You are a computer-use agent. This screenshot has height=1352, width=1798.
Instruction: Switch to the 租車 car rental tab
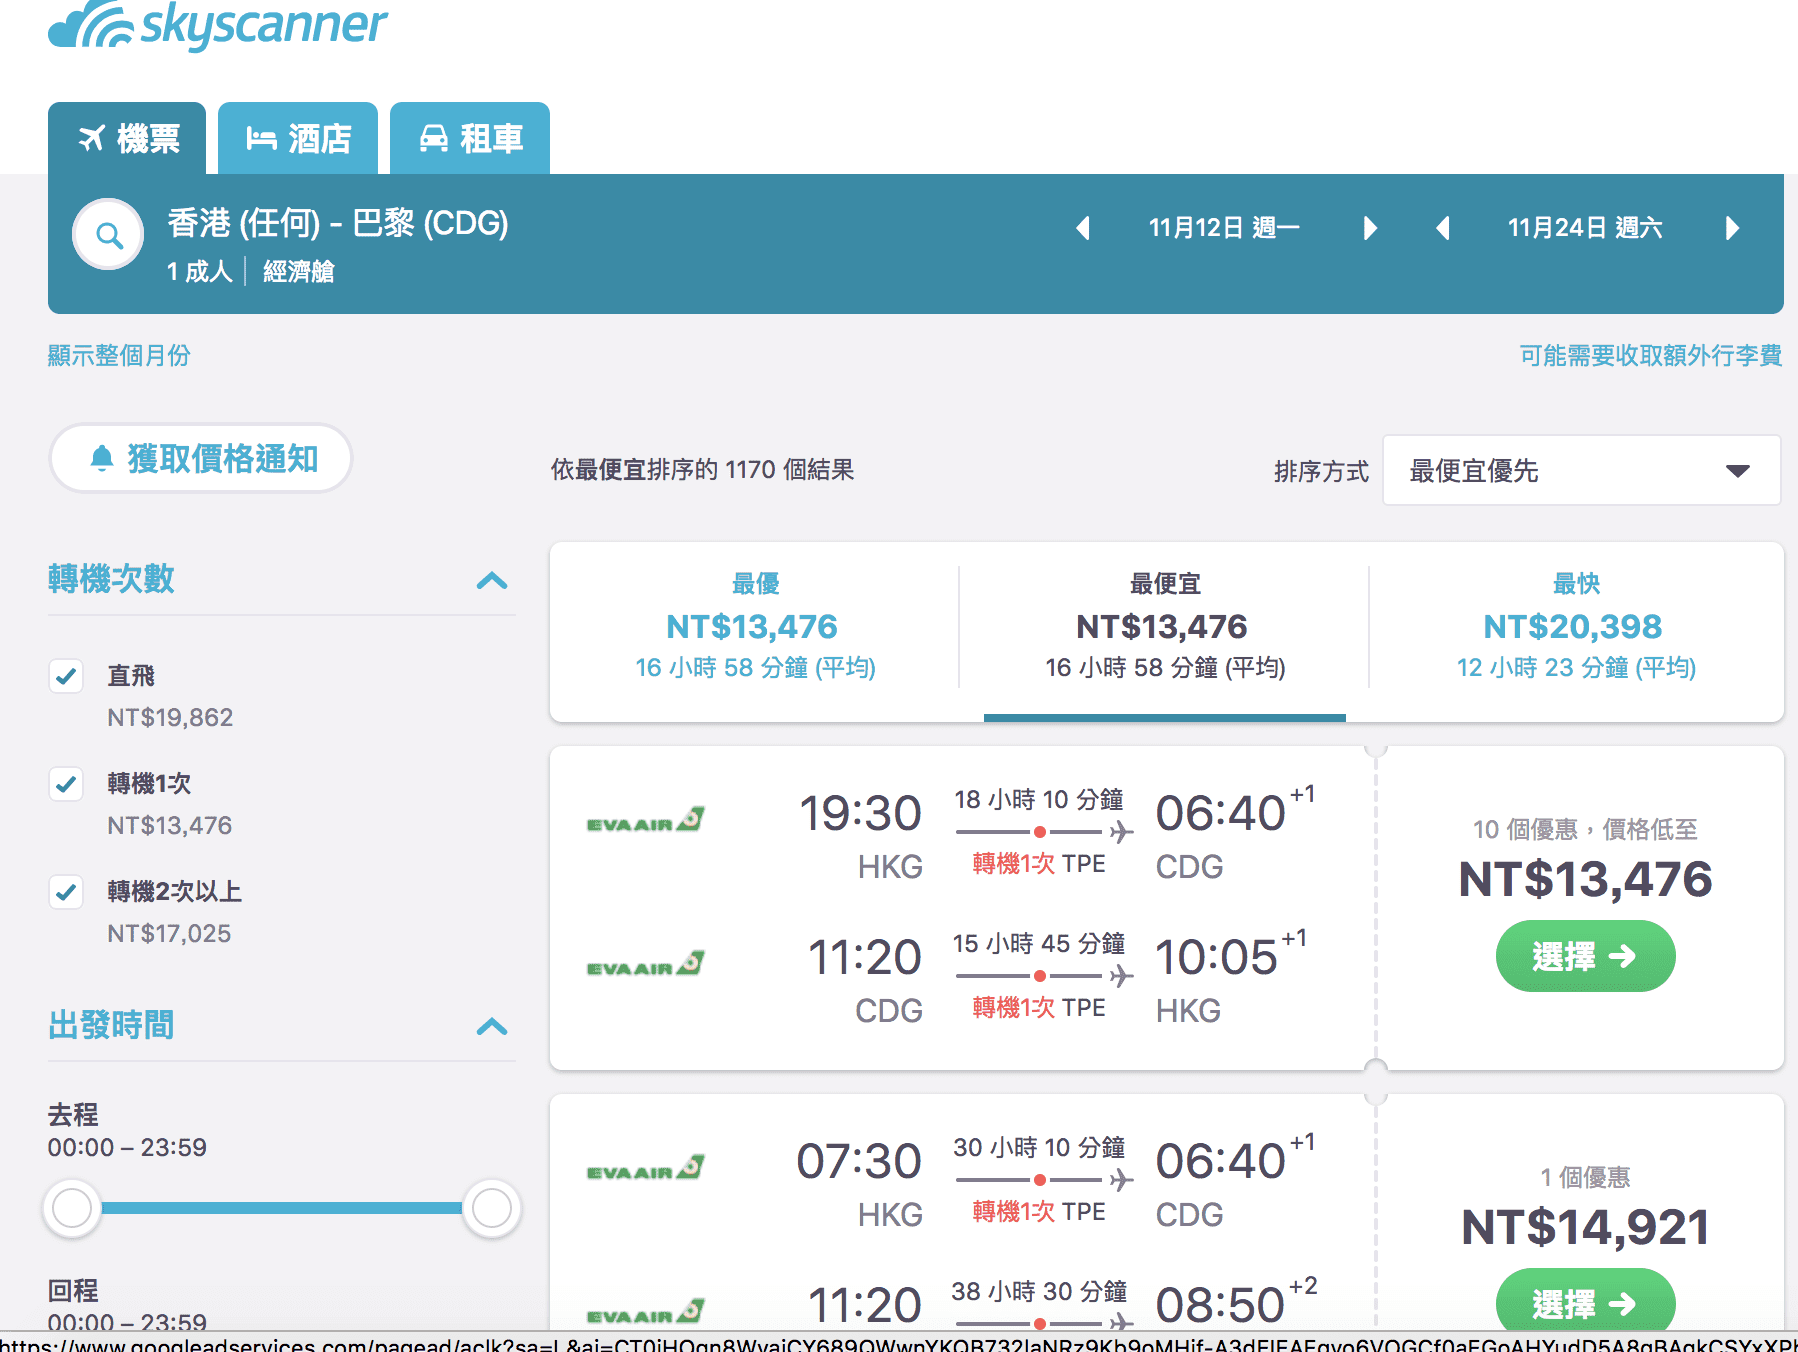click(x=470, y=138)
